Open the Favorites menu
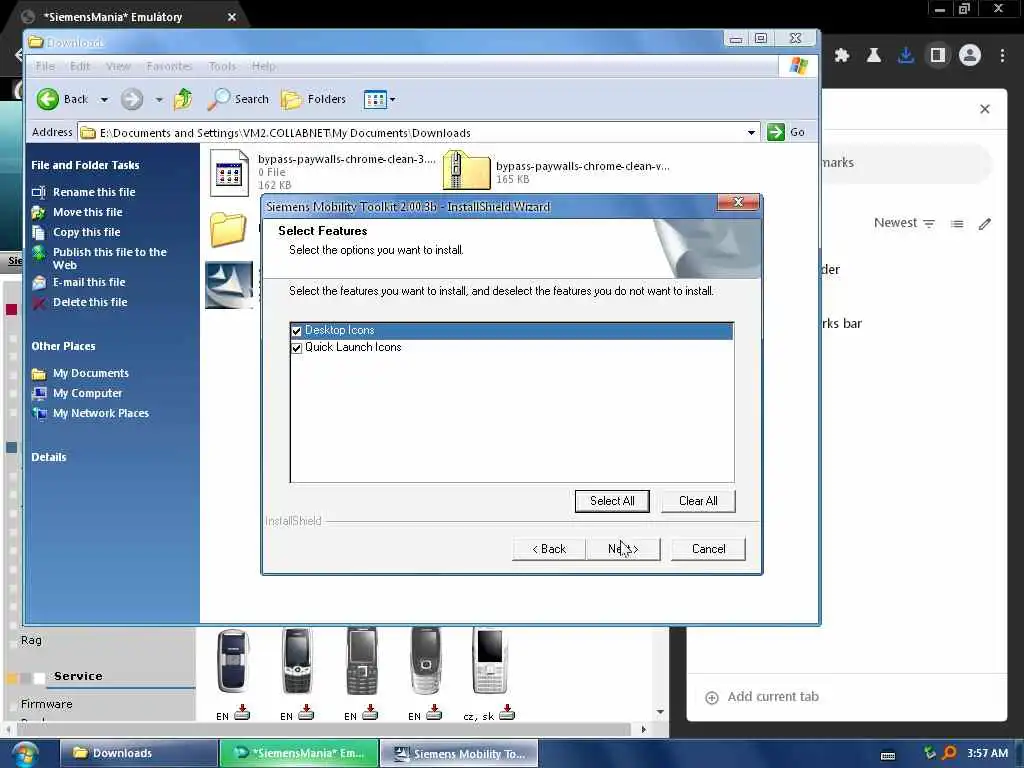The image size is (1024, 768). click(x=169, y=66)
